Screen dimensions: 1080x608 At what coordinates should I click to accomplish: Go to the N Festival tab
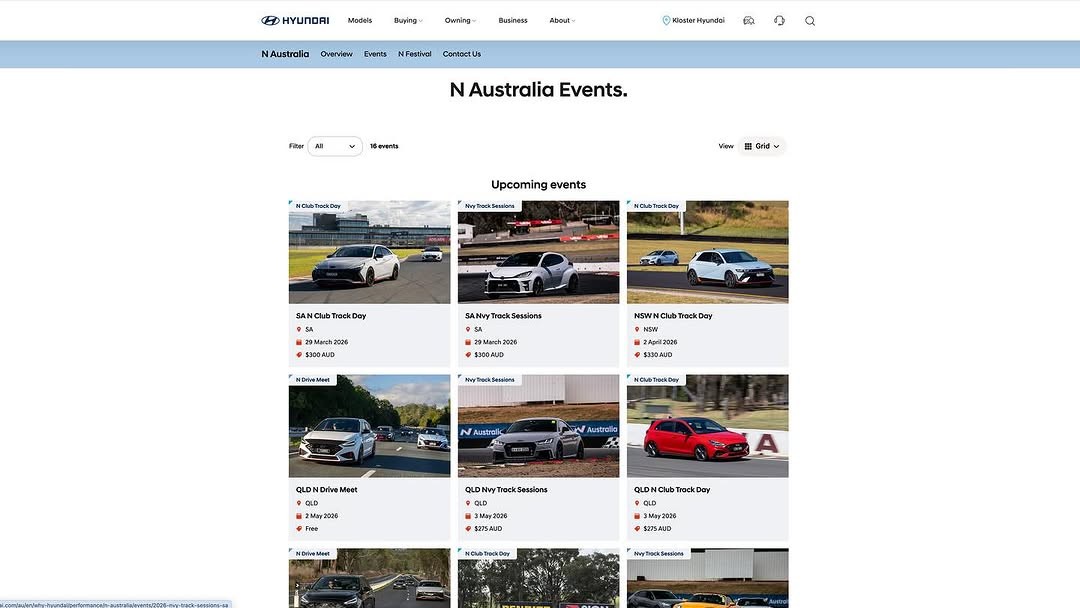point(415,54)
